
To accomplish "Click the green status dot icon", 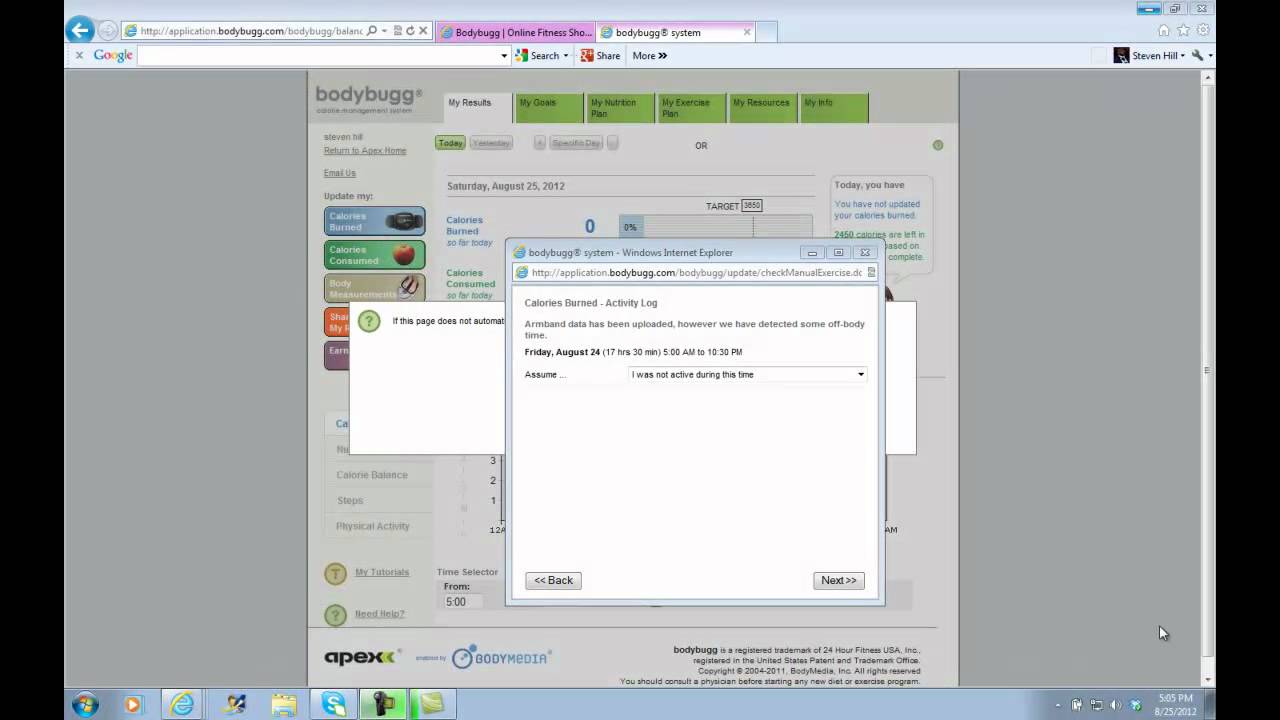I will pyautogui.click(x=938, y=145).
